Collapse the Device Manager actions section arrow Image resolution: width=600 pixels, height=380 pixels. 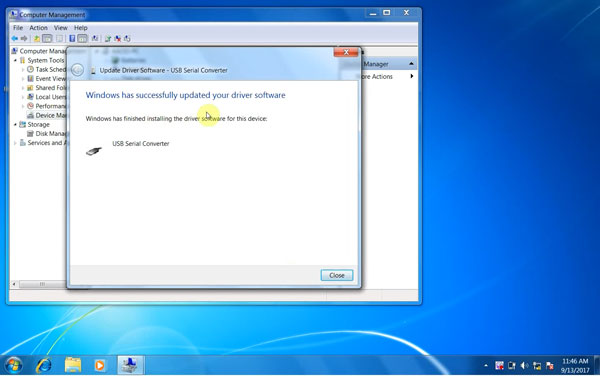tap(411, 64)
